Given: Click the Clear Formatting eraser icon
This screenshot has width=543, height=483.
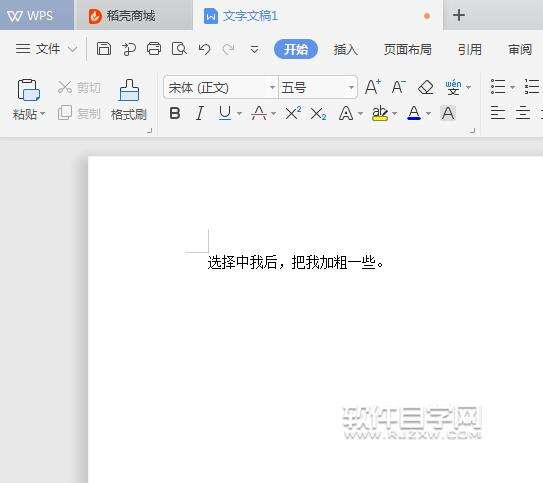Looking at the screenshot, I should click(425, 87).
